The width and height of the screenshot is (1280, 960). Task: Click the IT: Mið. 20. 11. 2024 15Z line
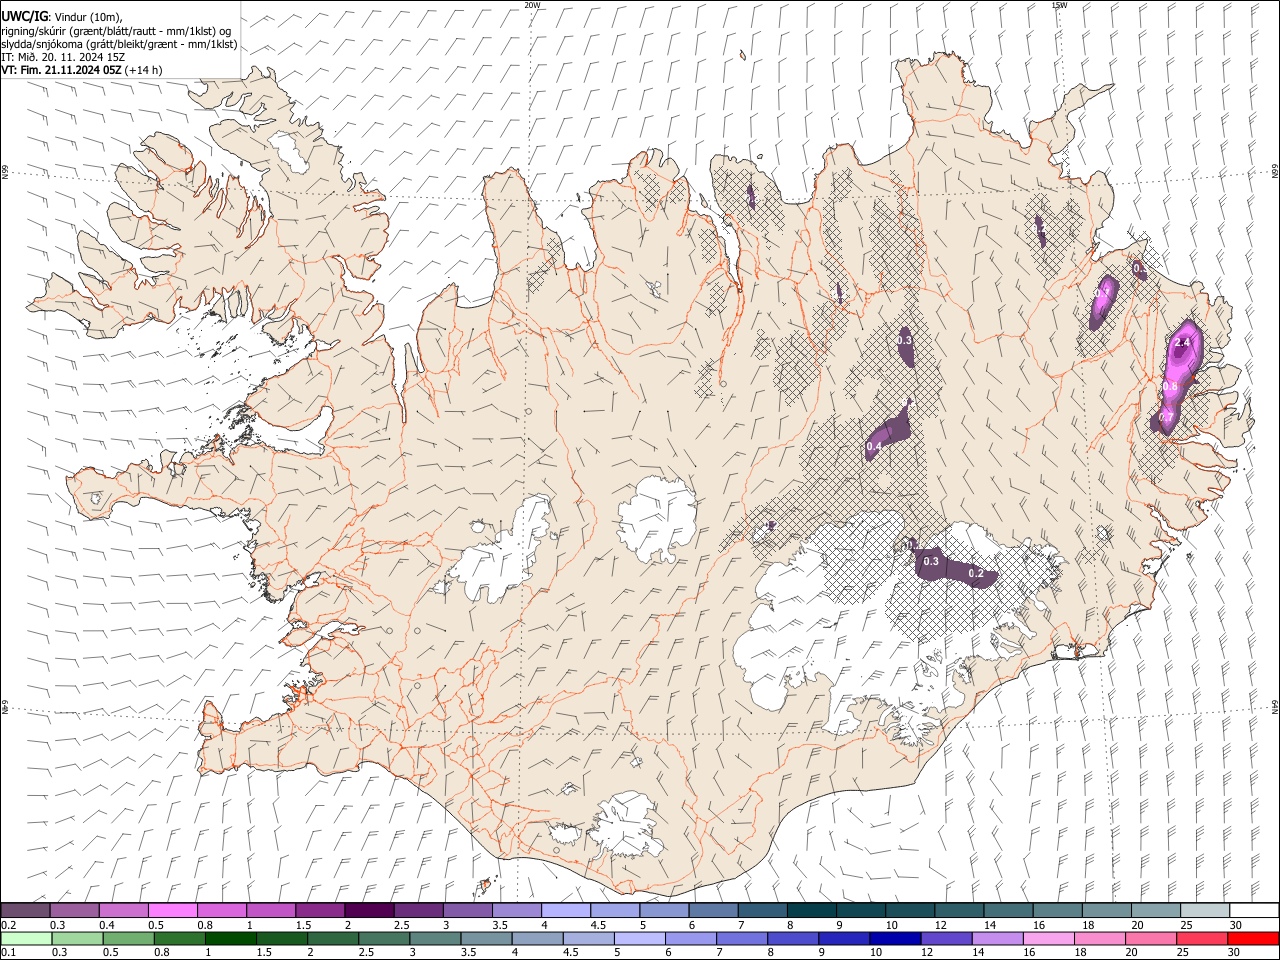63,57
